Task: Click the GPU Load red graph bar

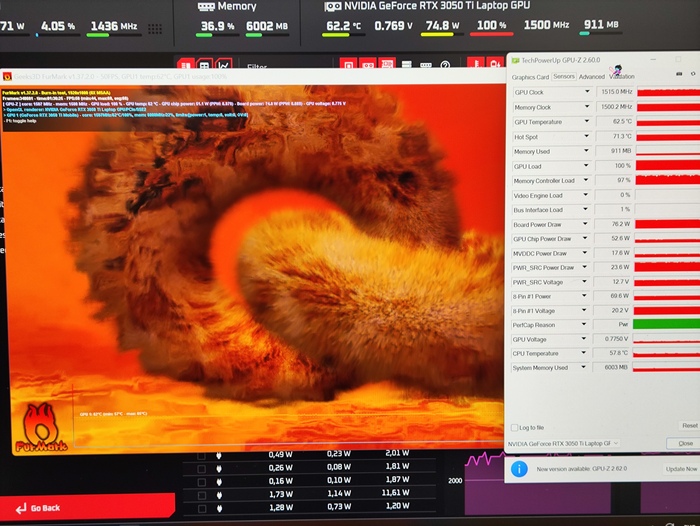Action: 668,166
